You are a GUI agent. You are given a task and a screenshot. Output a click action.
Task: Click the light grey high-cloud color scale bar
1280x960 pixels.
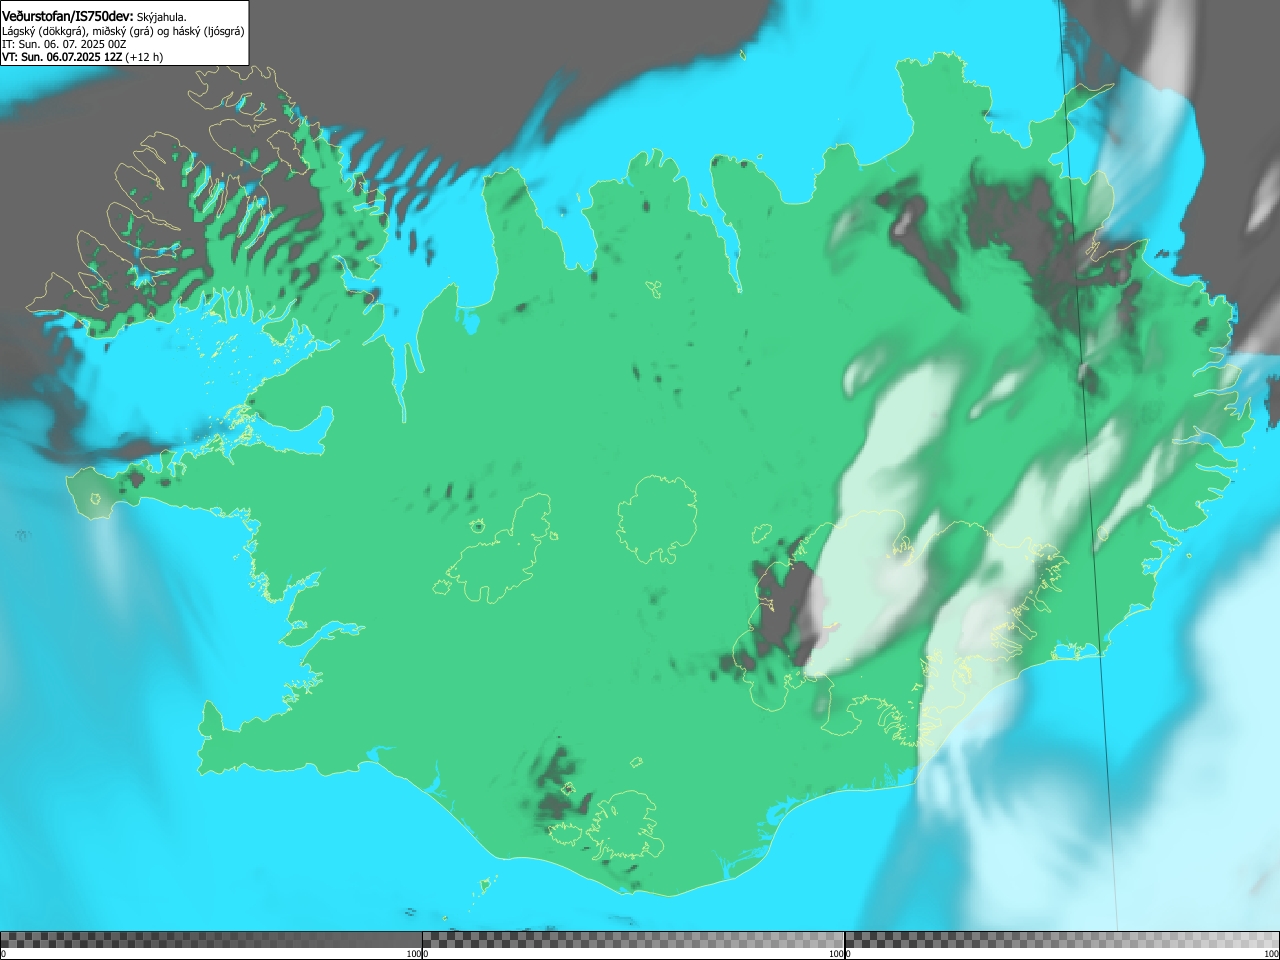pyautogui.click(x=1062, y=940)
